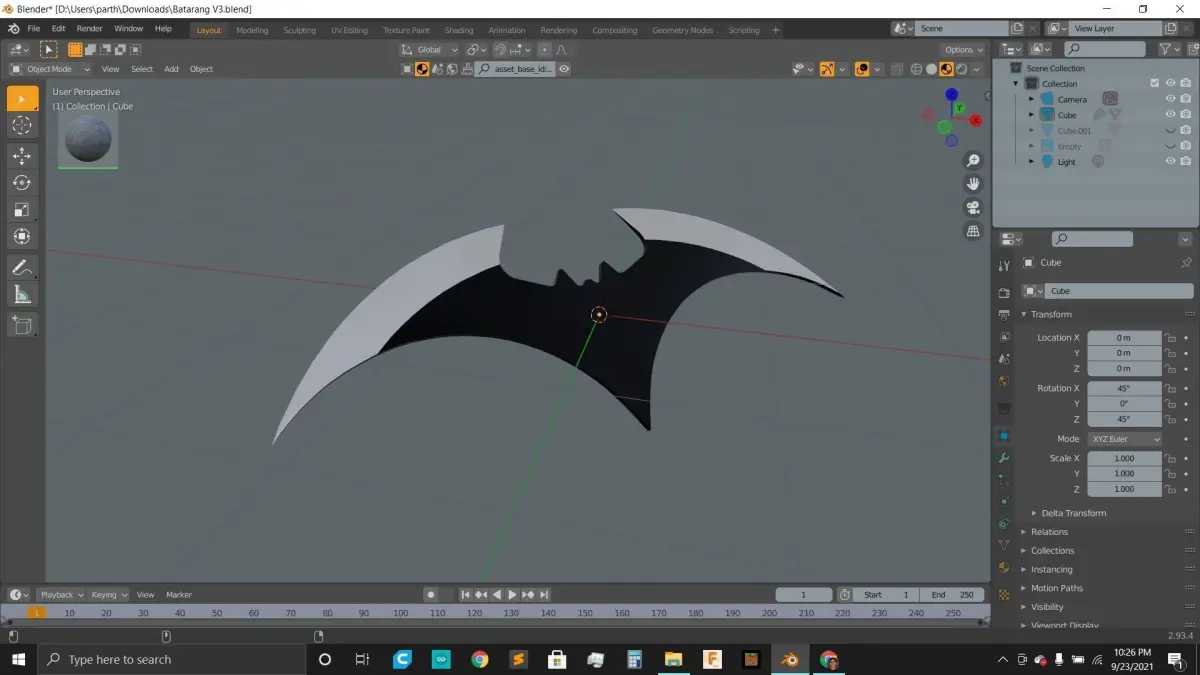Hide the Light in viewport
The width and height of the screenshot is (1200, 675).
point(1170,161)
